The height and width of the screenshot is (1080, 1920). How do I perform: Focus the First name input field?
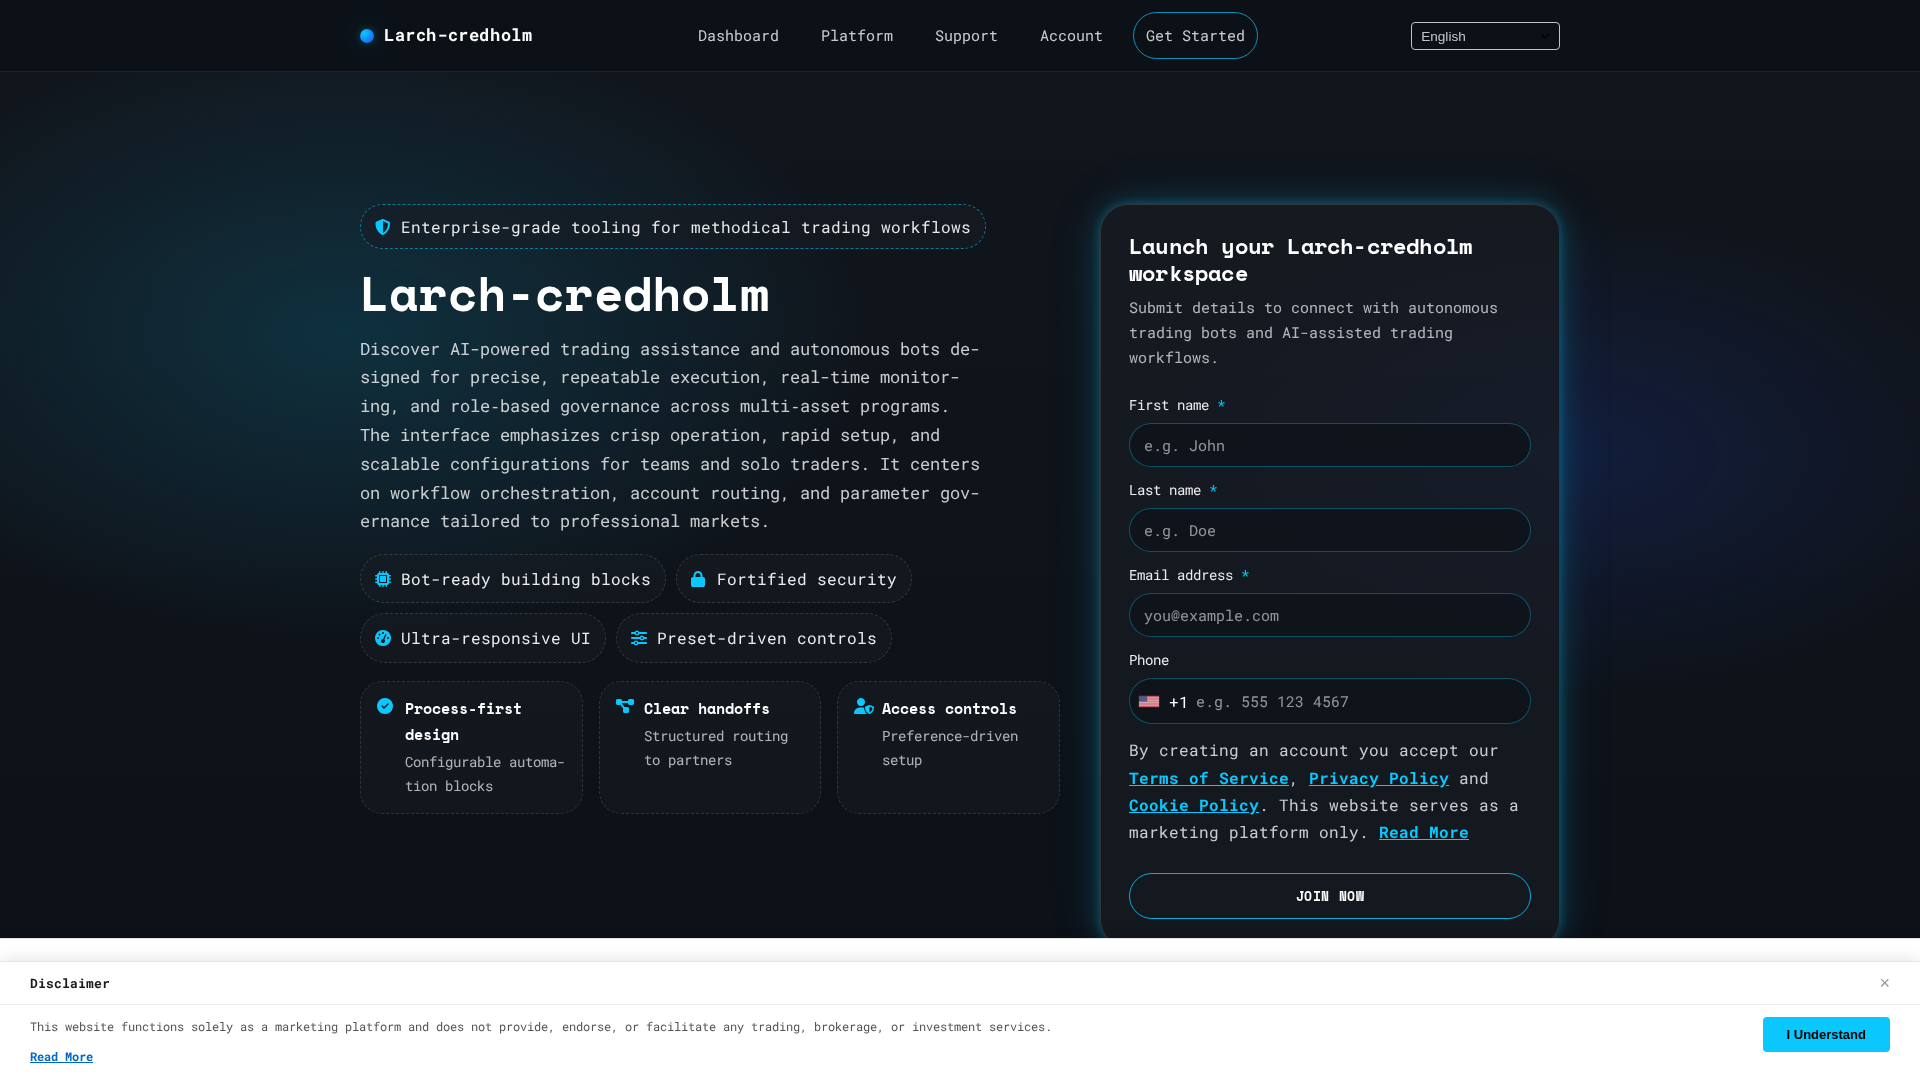tap(1330, 445)
